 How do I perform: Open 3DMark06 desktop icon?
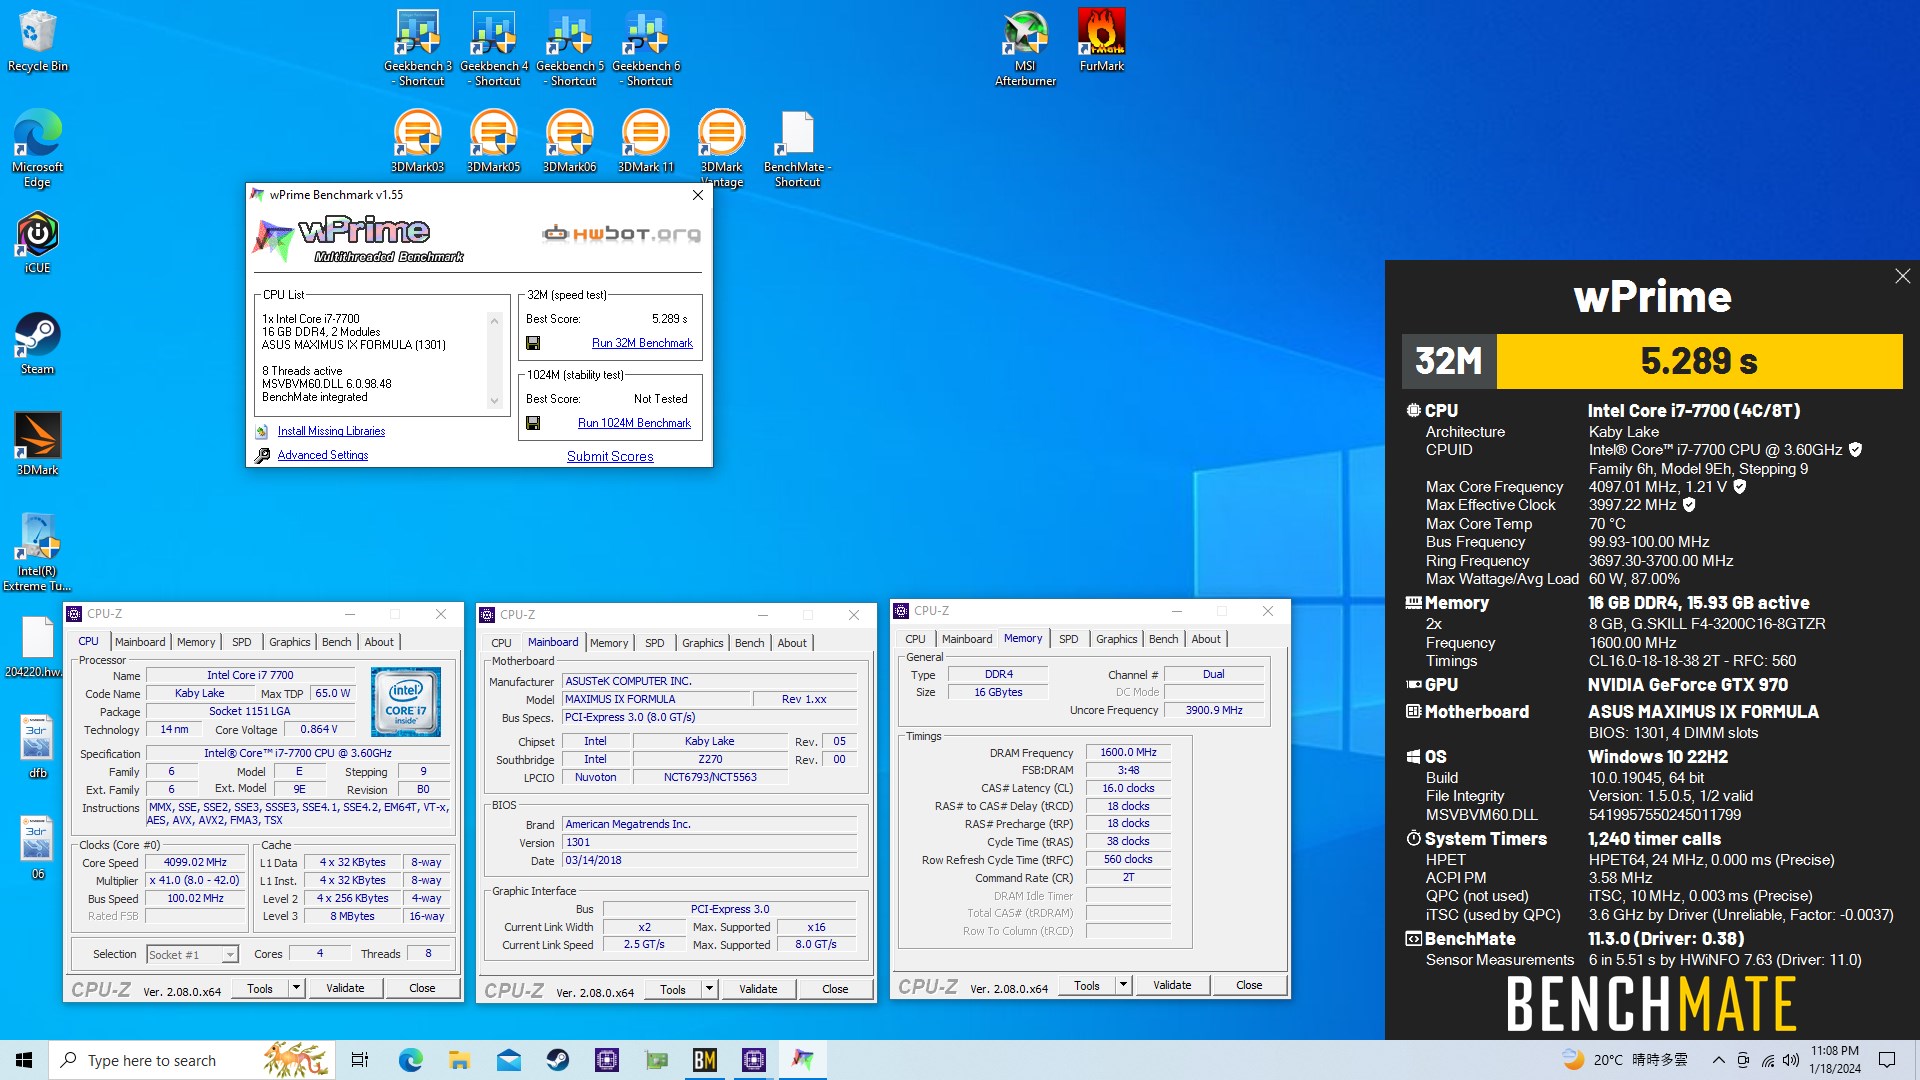click(570, 141)
